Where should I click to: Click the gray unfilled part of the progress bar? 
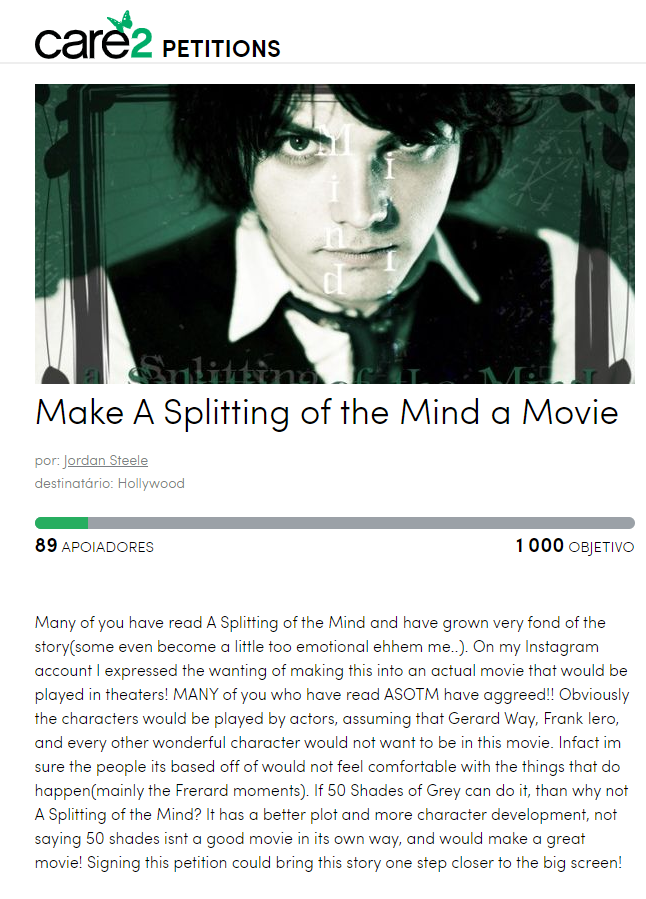click(361, 523)
